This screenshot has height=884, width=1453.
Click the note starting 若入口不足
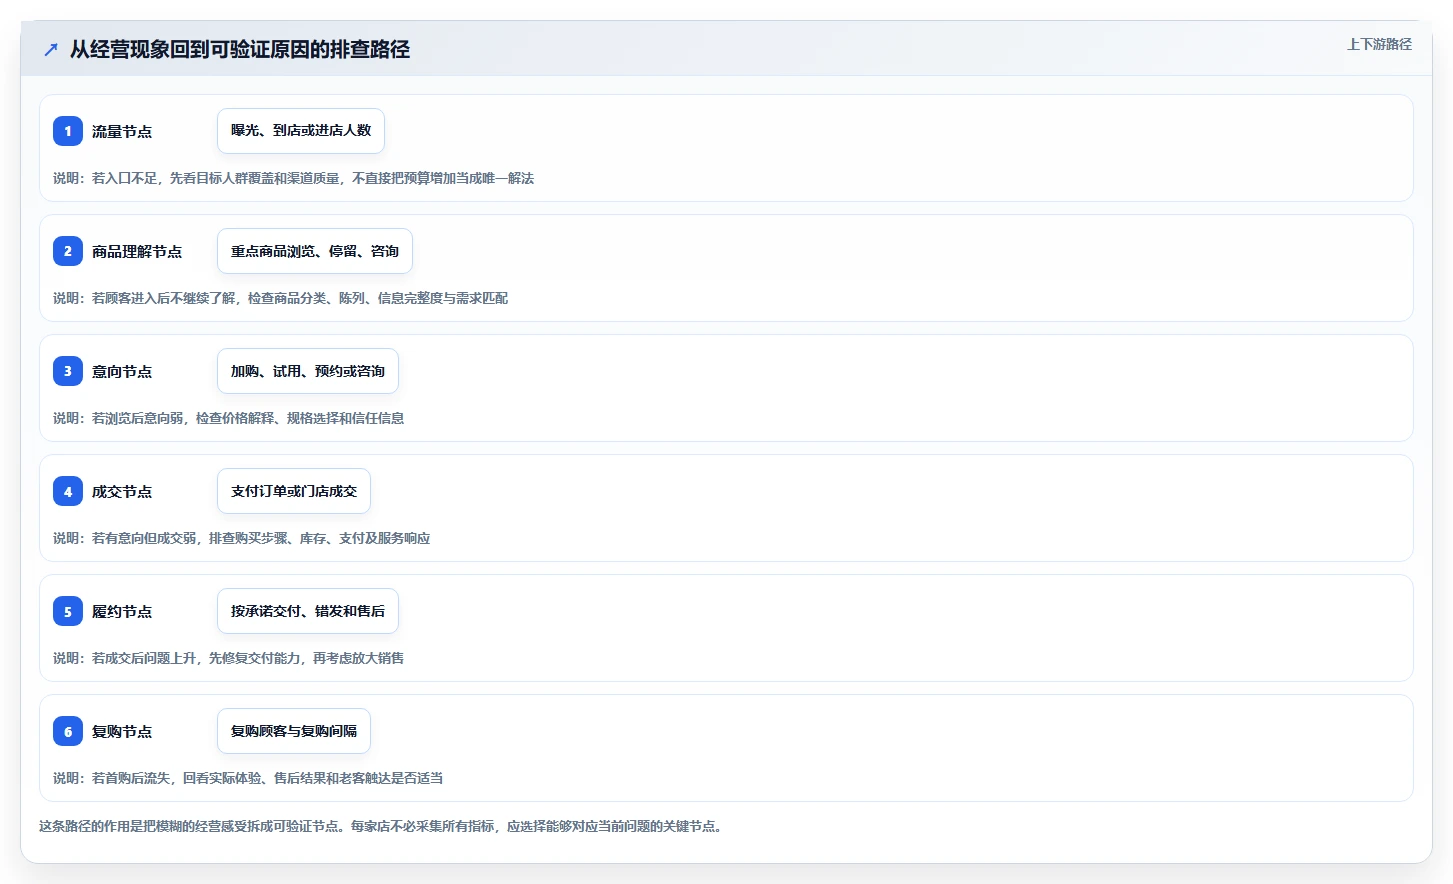click(x=293, y=178)
